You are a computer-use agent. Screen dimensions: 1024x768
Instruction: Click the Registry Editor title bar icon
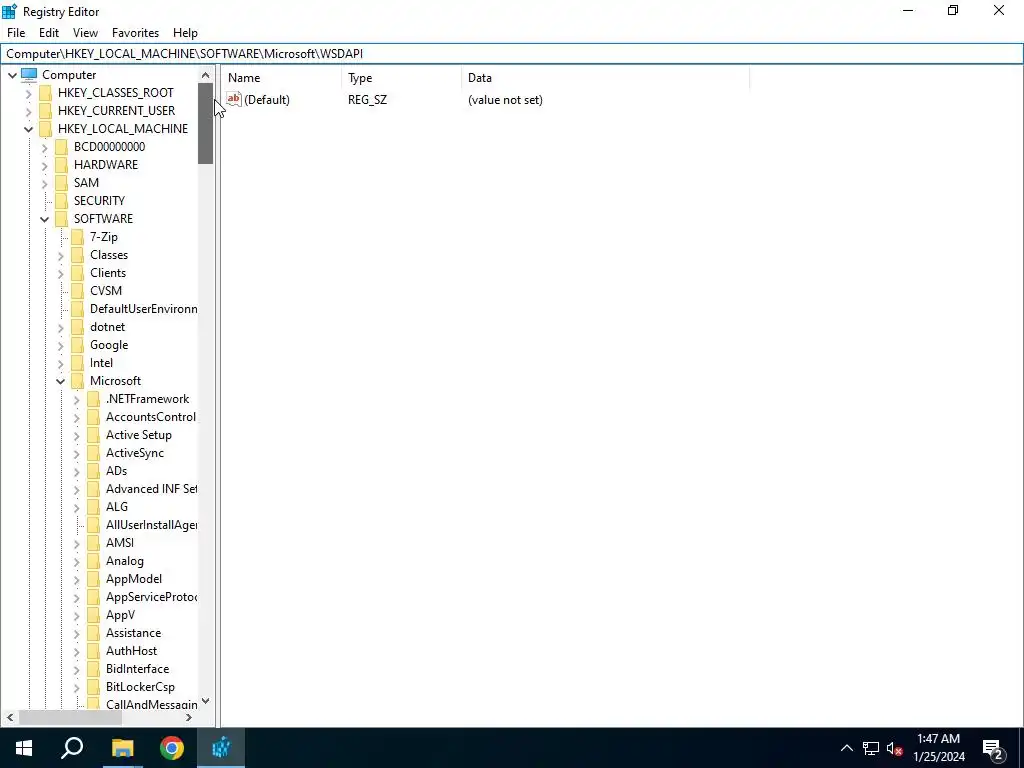[x=9, y=11]
